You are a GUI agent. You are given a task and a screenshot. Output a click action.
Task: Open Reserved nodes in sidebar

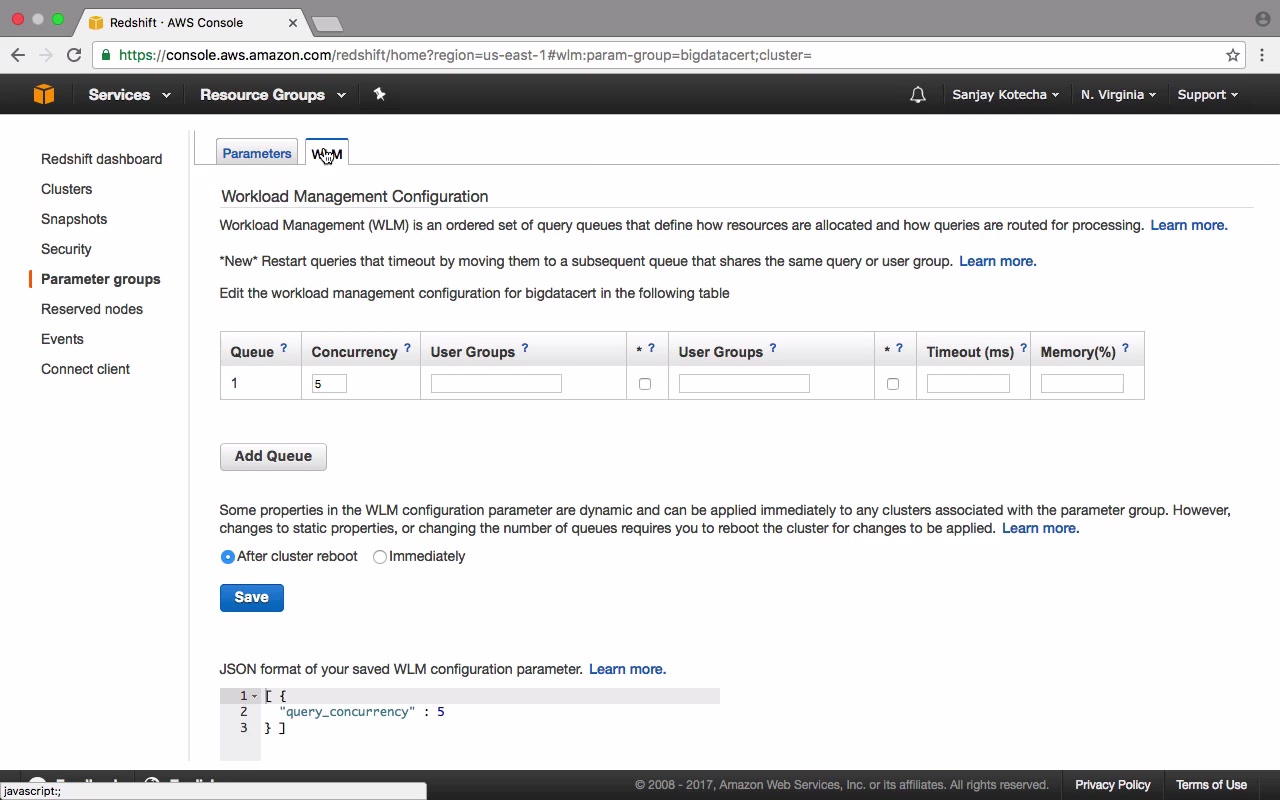coord(92,309)
